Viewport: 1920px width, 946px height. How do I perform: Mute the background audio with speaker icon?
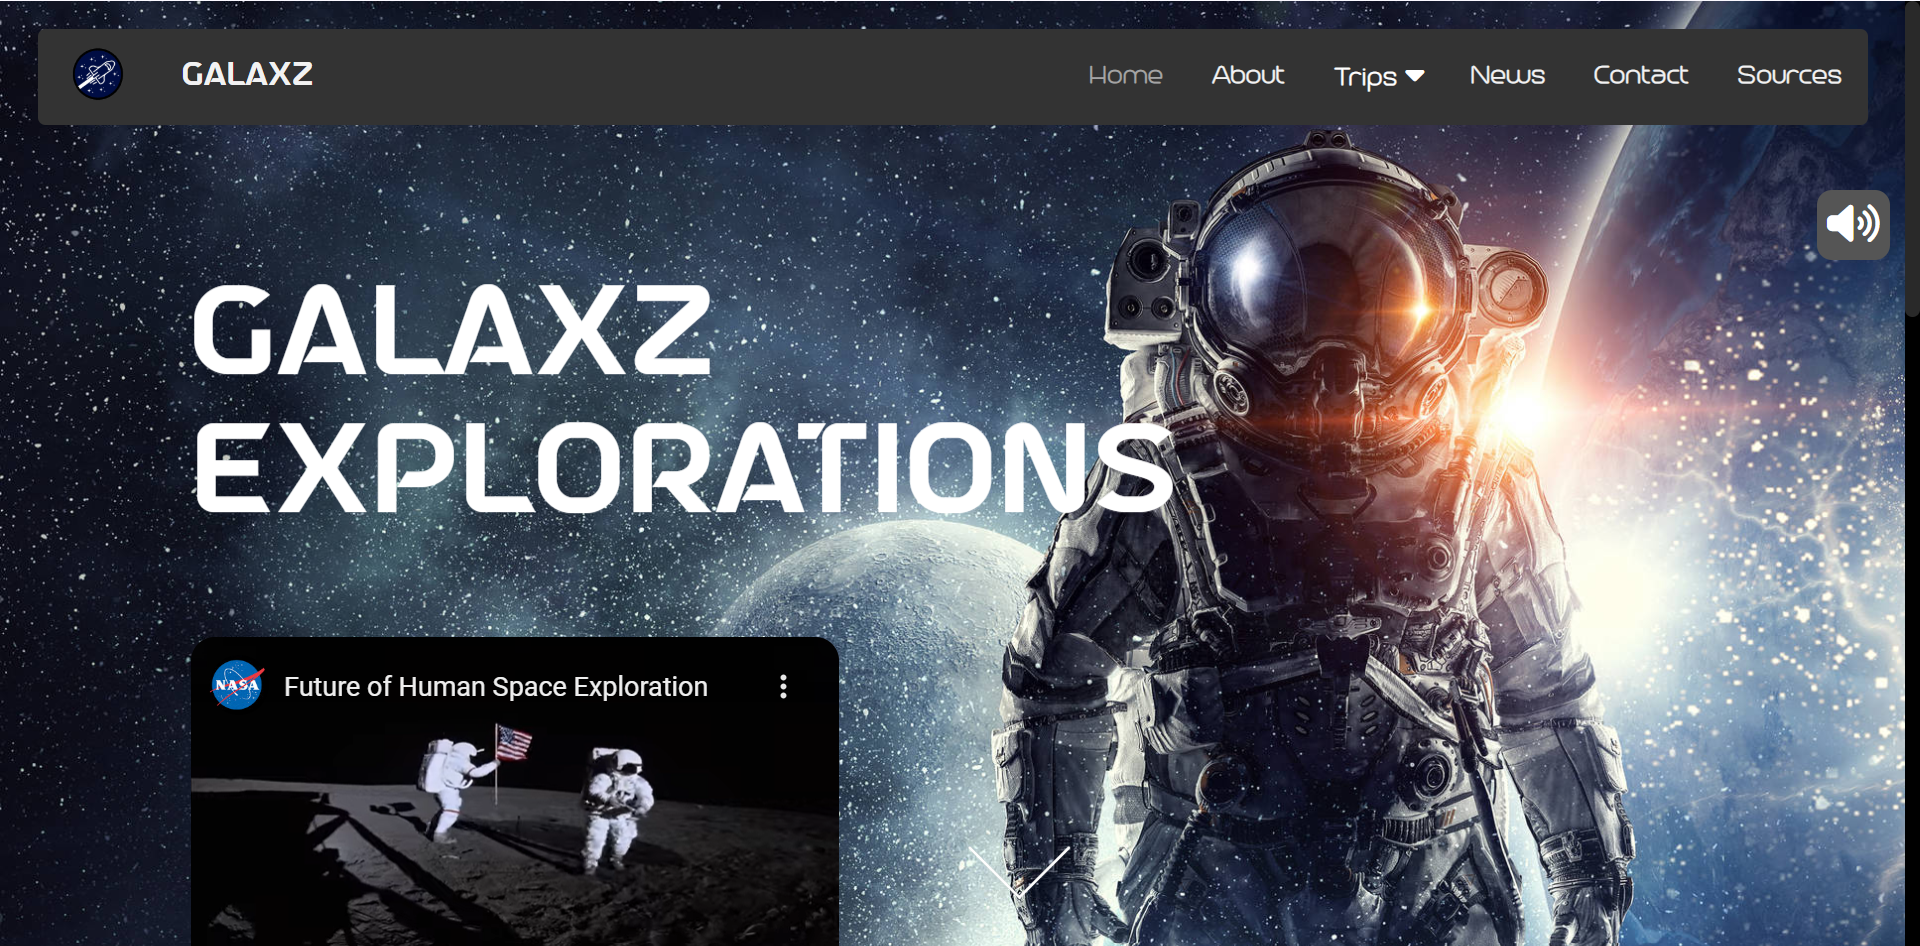(x=1853, y=224)
